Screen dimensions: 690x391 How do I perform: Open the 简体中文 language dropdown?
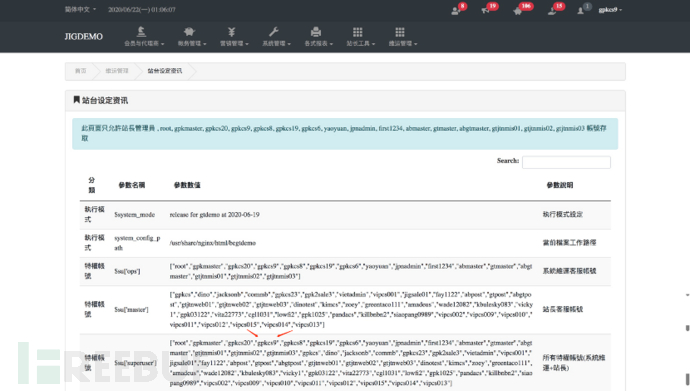click(80, 9)
